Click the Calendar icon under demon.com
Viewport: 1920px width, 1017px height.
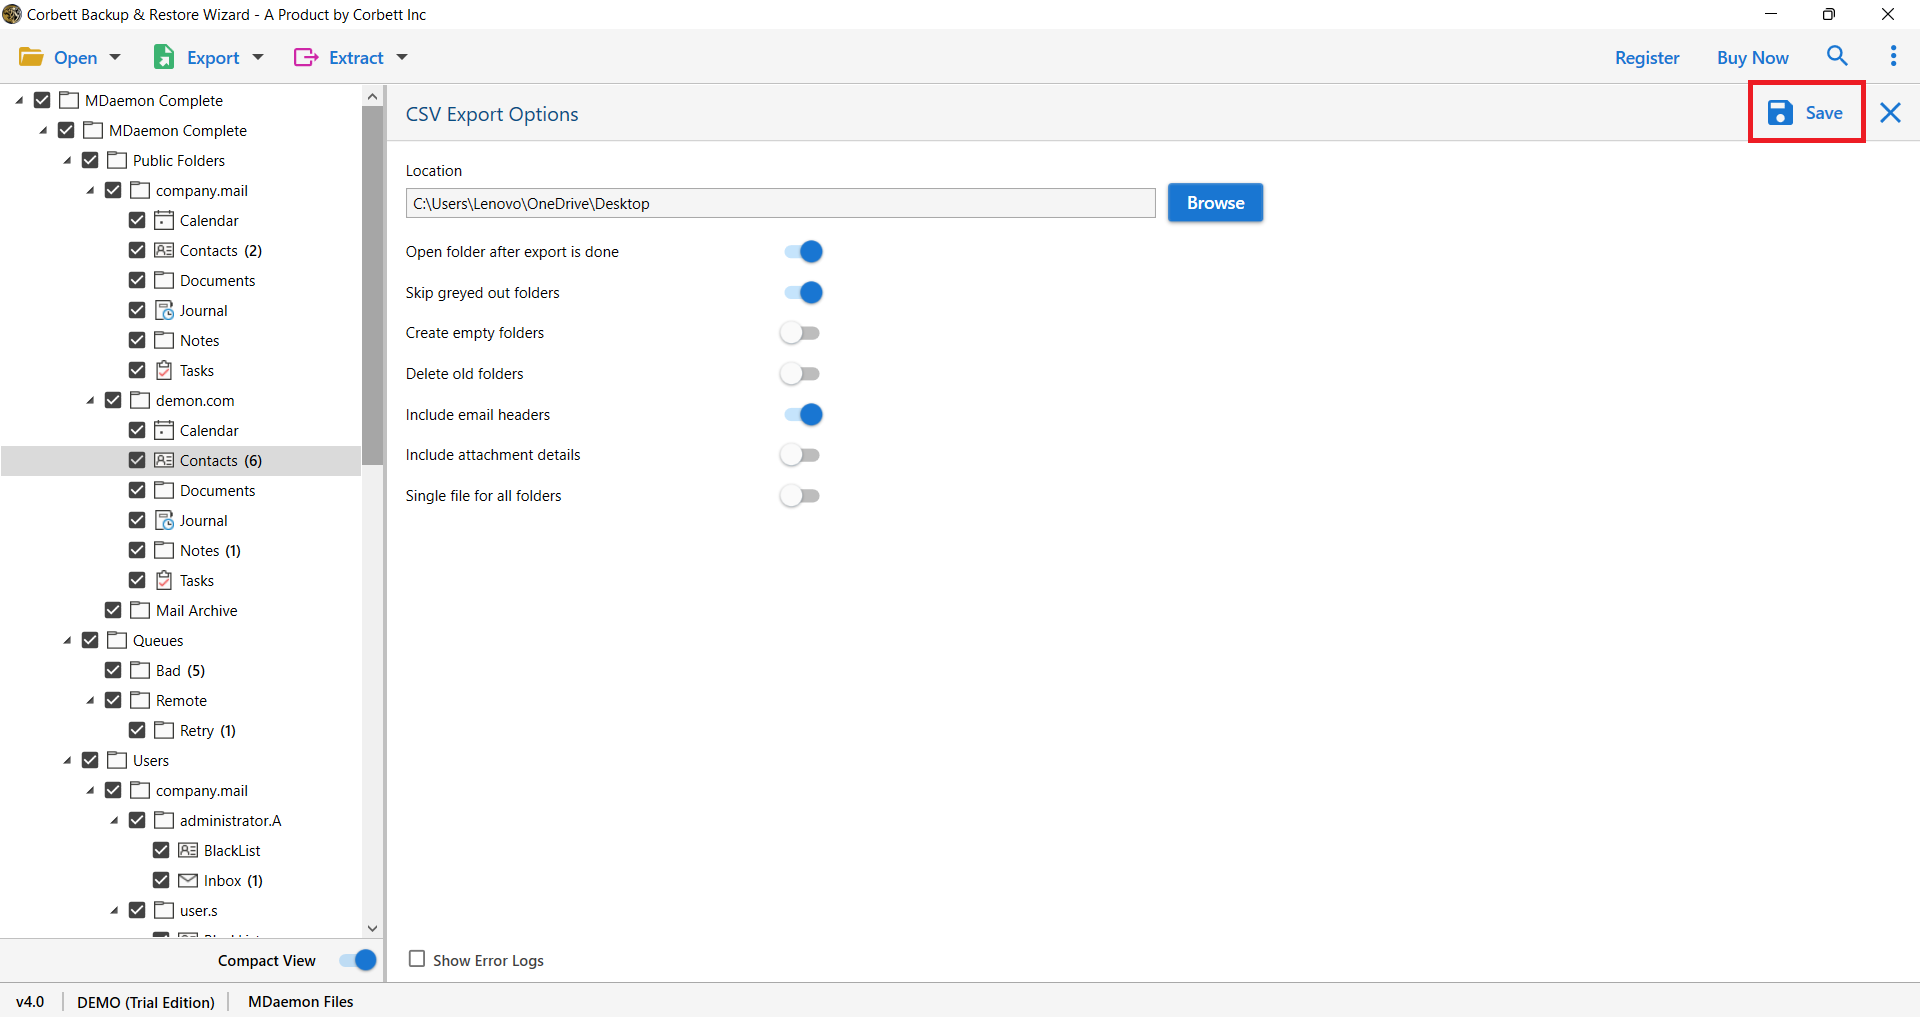point(165,430)
